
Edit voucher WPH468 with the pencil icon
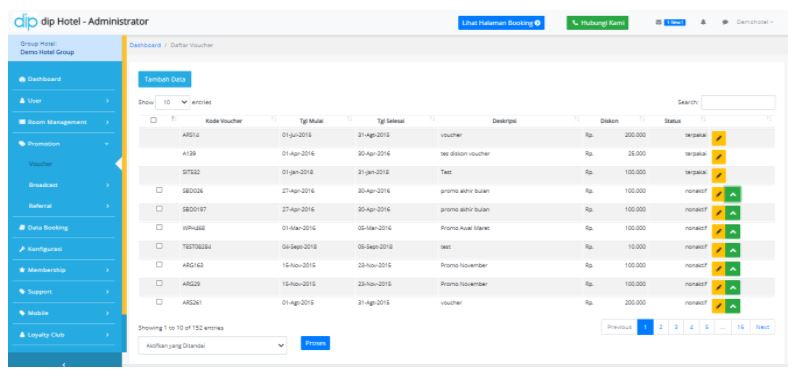[718, 232]
